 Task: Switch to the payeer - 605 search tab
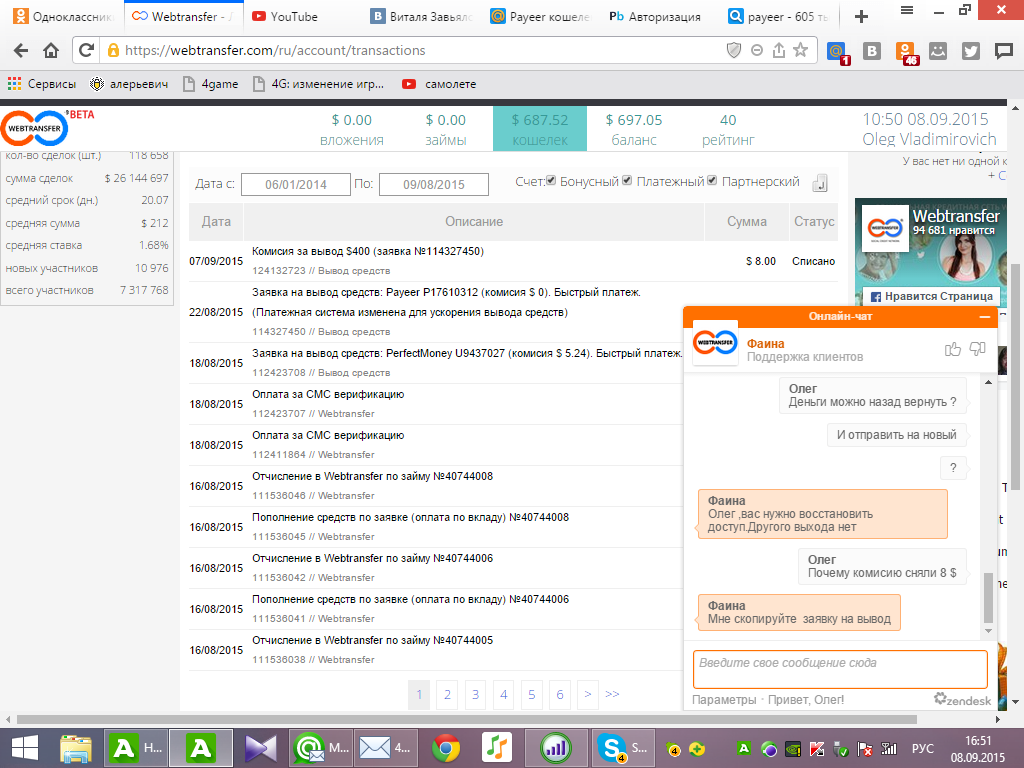point(778,16)
